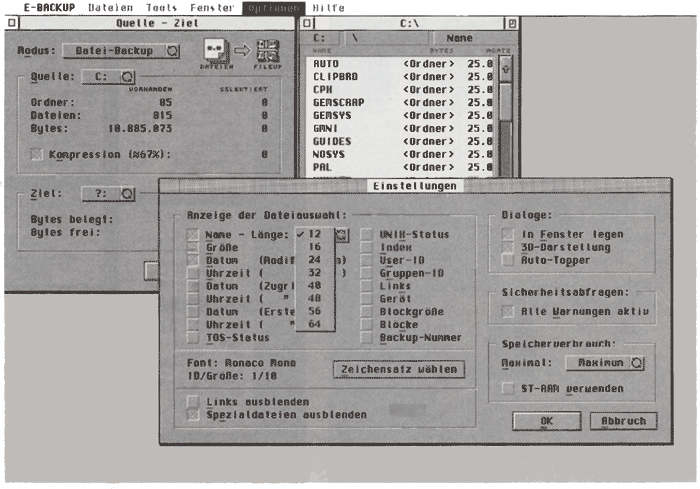Click the fuller box of C:\ window

click(x=511, y=21)
